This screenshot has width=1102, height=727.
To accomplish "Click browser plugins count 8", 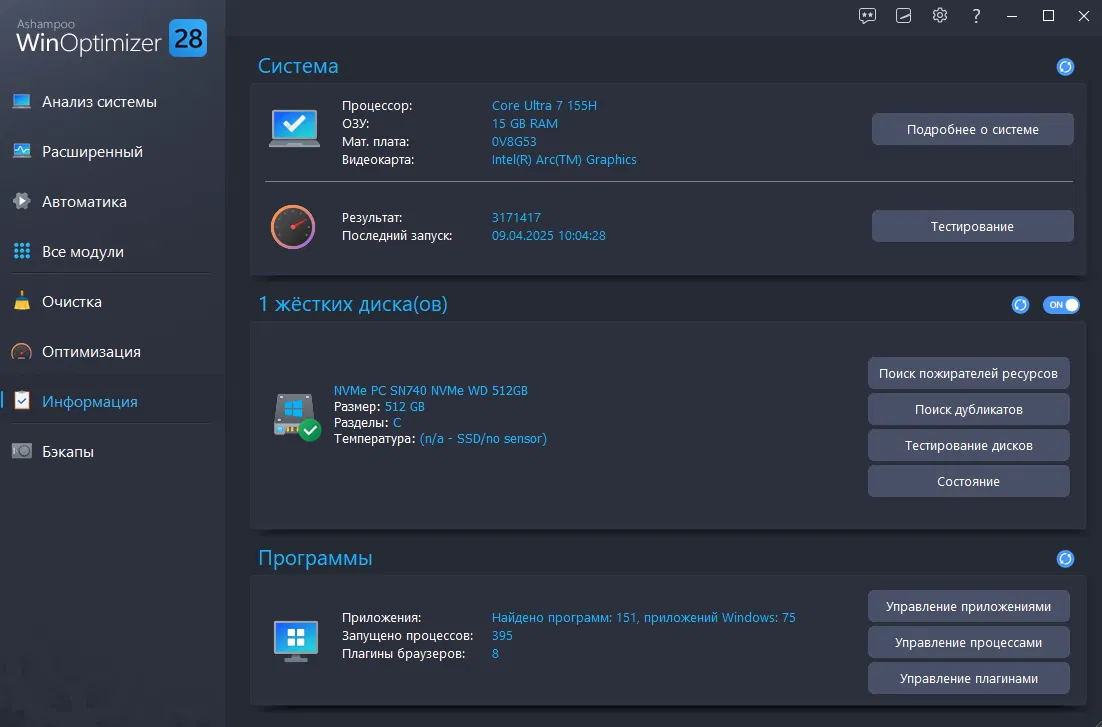I will (x=495, y=654).
